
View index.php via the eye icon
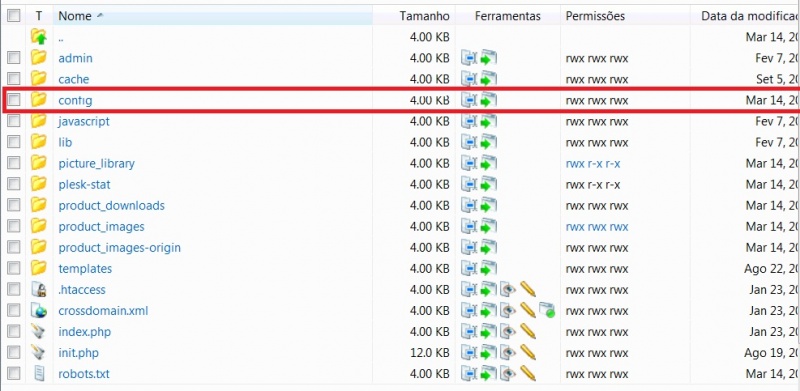pyautogui.click(x=508, y=332)
